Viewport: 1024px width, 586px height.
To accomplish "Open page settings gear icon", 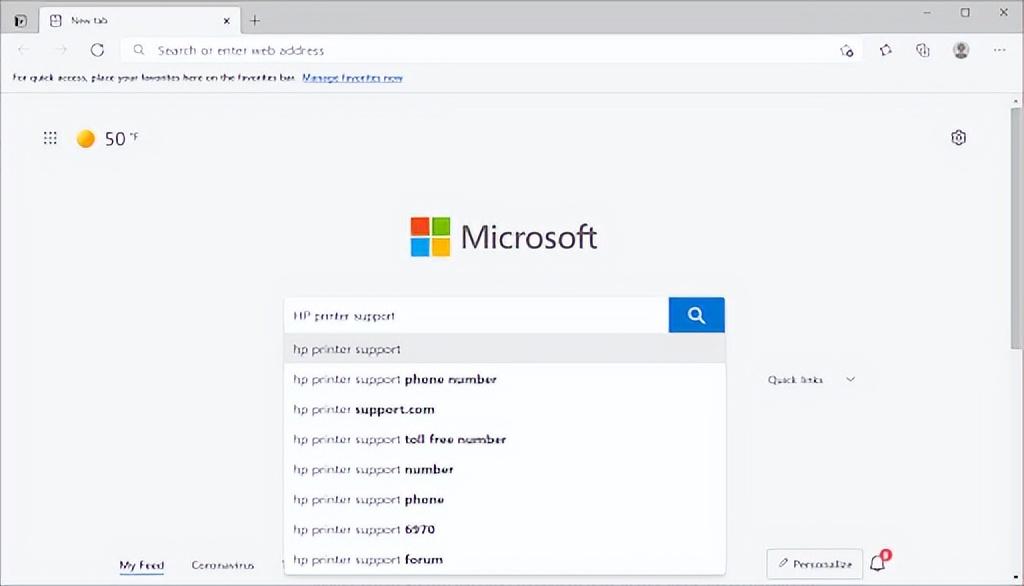I will (958, 138).
